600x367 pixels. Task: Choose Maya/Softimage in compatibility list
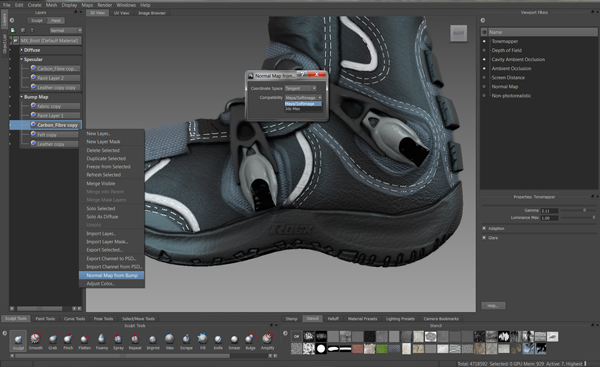pyautogui.click(x=303, y=104)
